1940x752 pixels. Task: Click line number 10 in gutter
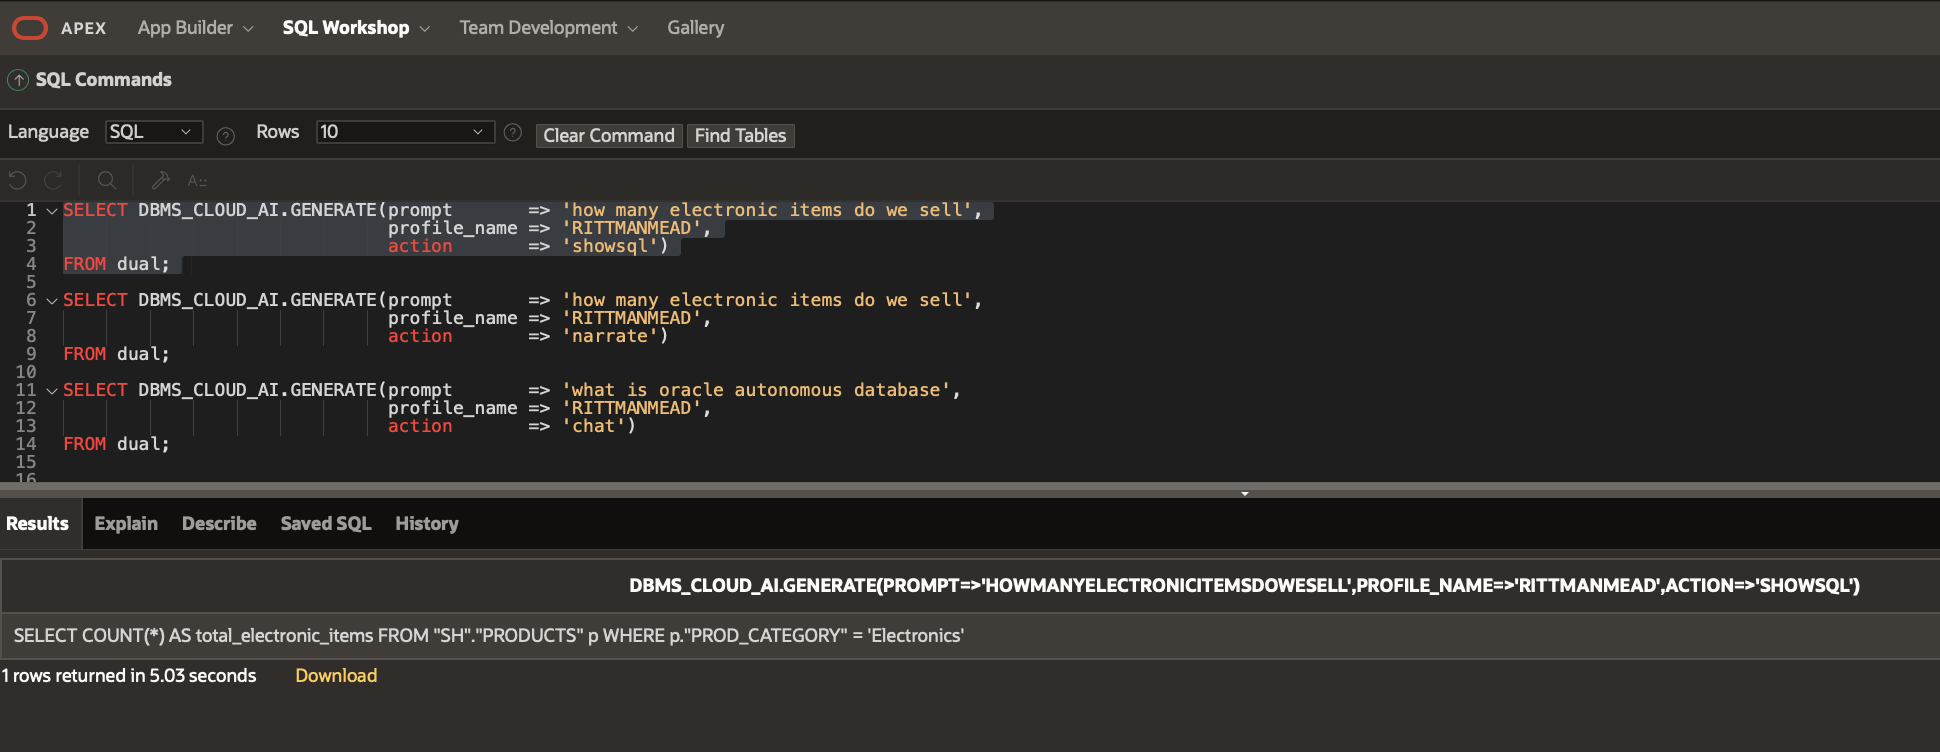[x=26, y=372]
